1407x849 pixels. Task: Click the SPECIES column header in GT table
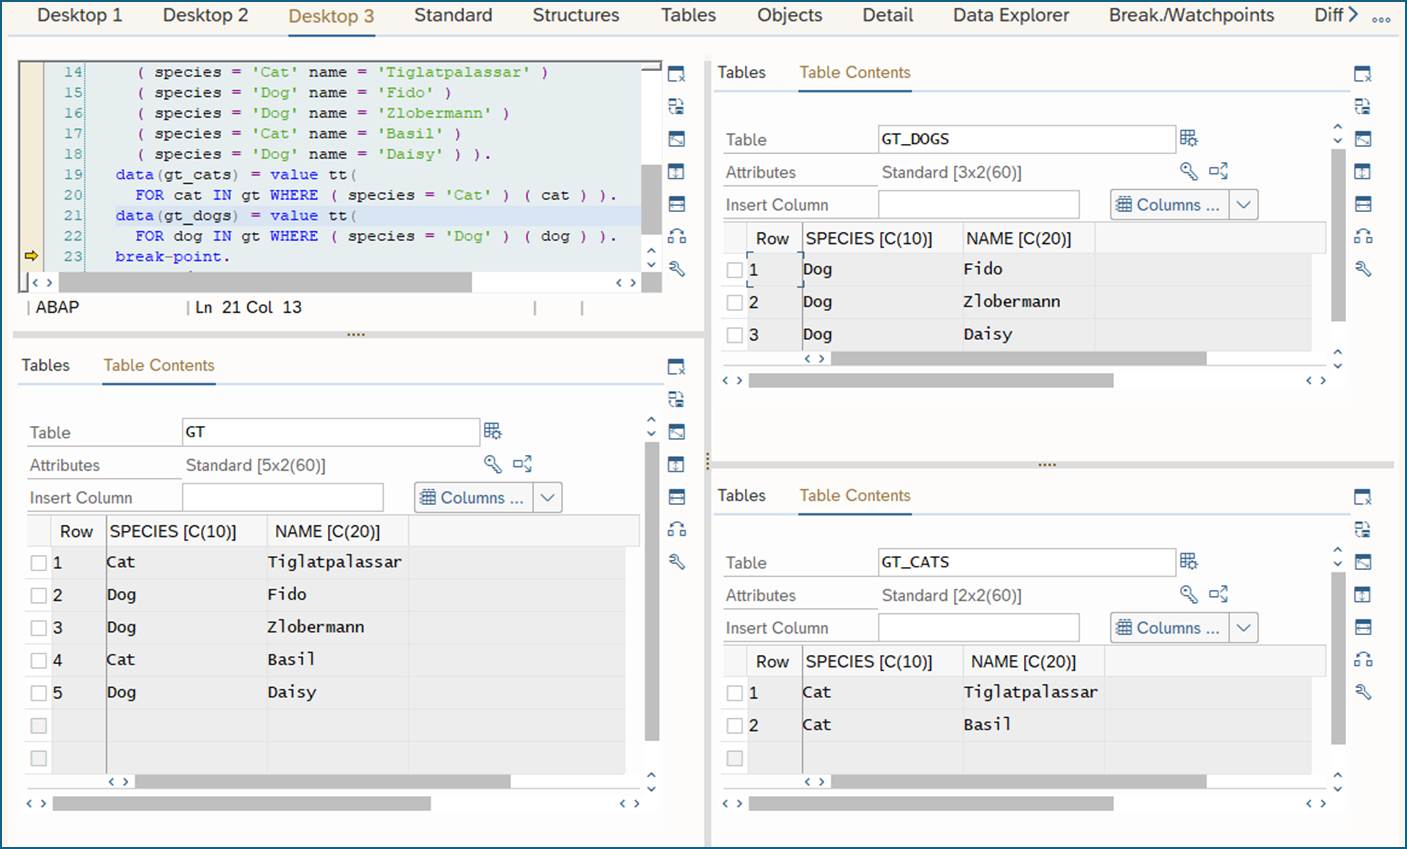173,532
